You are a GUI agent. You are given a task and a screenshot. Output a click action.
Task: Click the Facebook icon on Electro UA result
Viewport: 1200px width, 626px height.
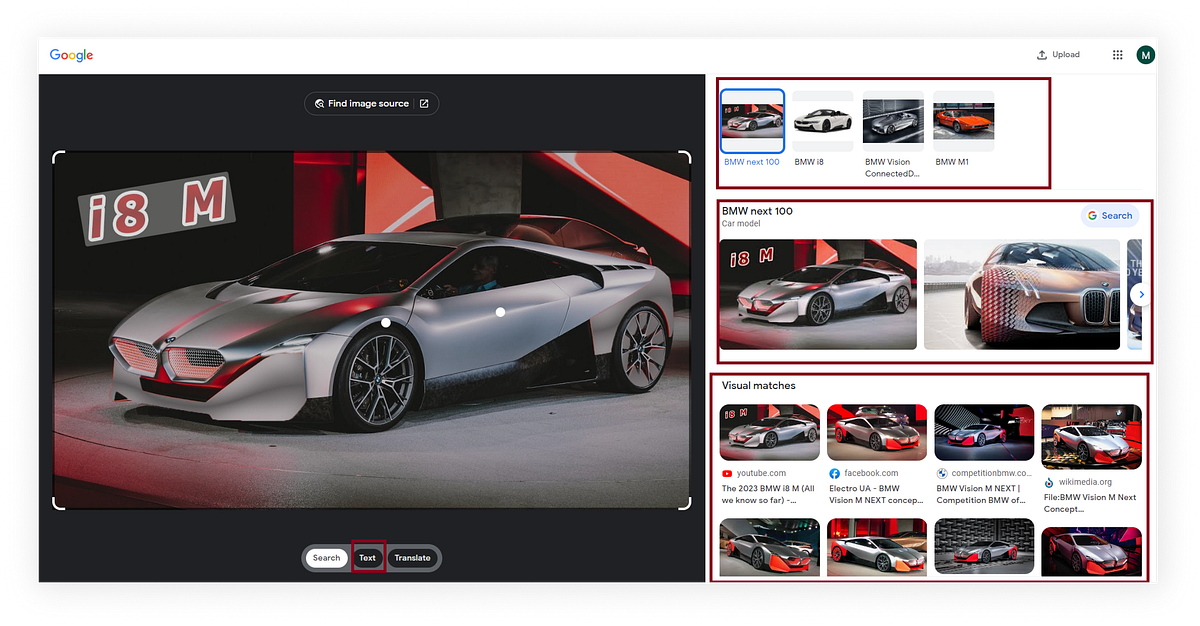(x=834, y=473)
